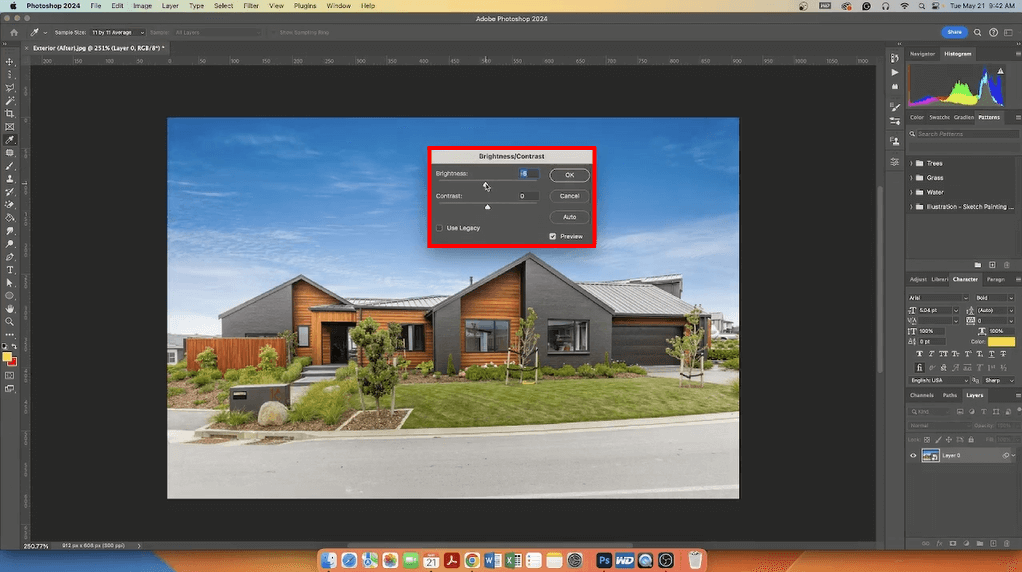Select the Clone Stamp tool

coord(9,179)
